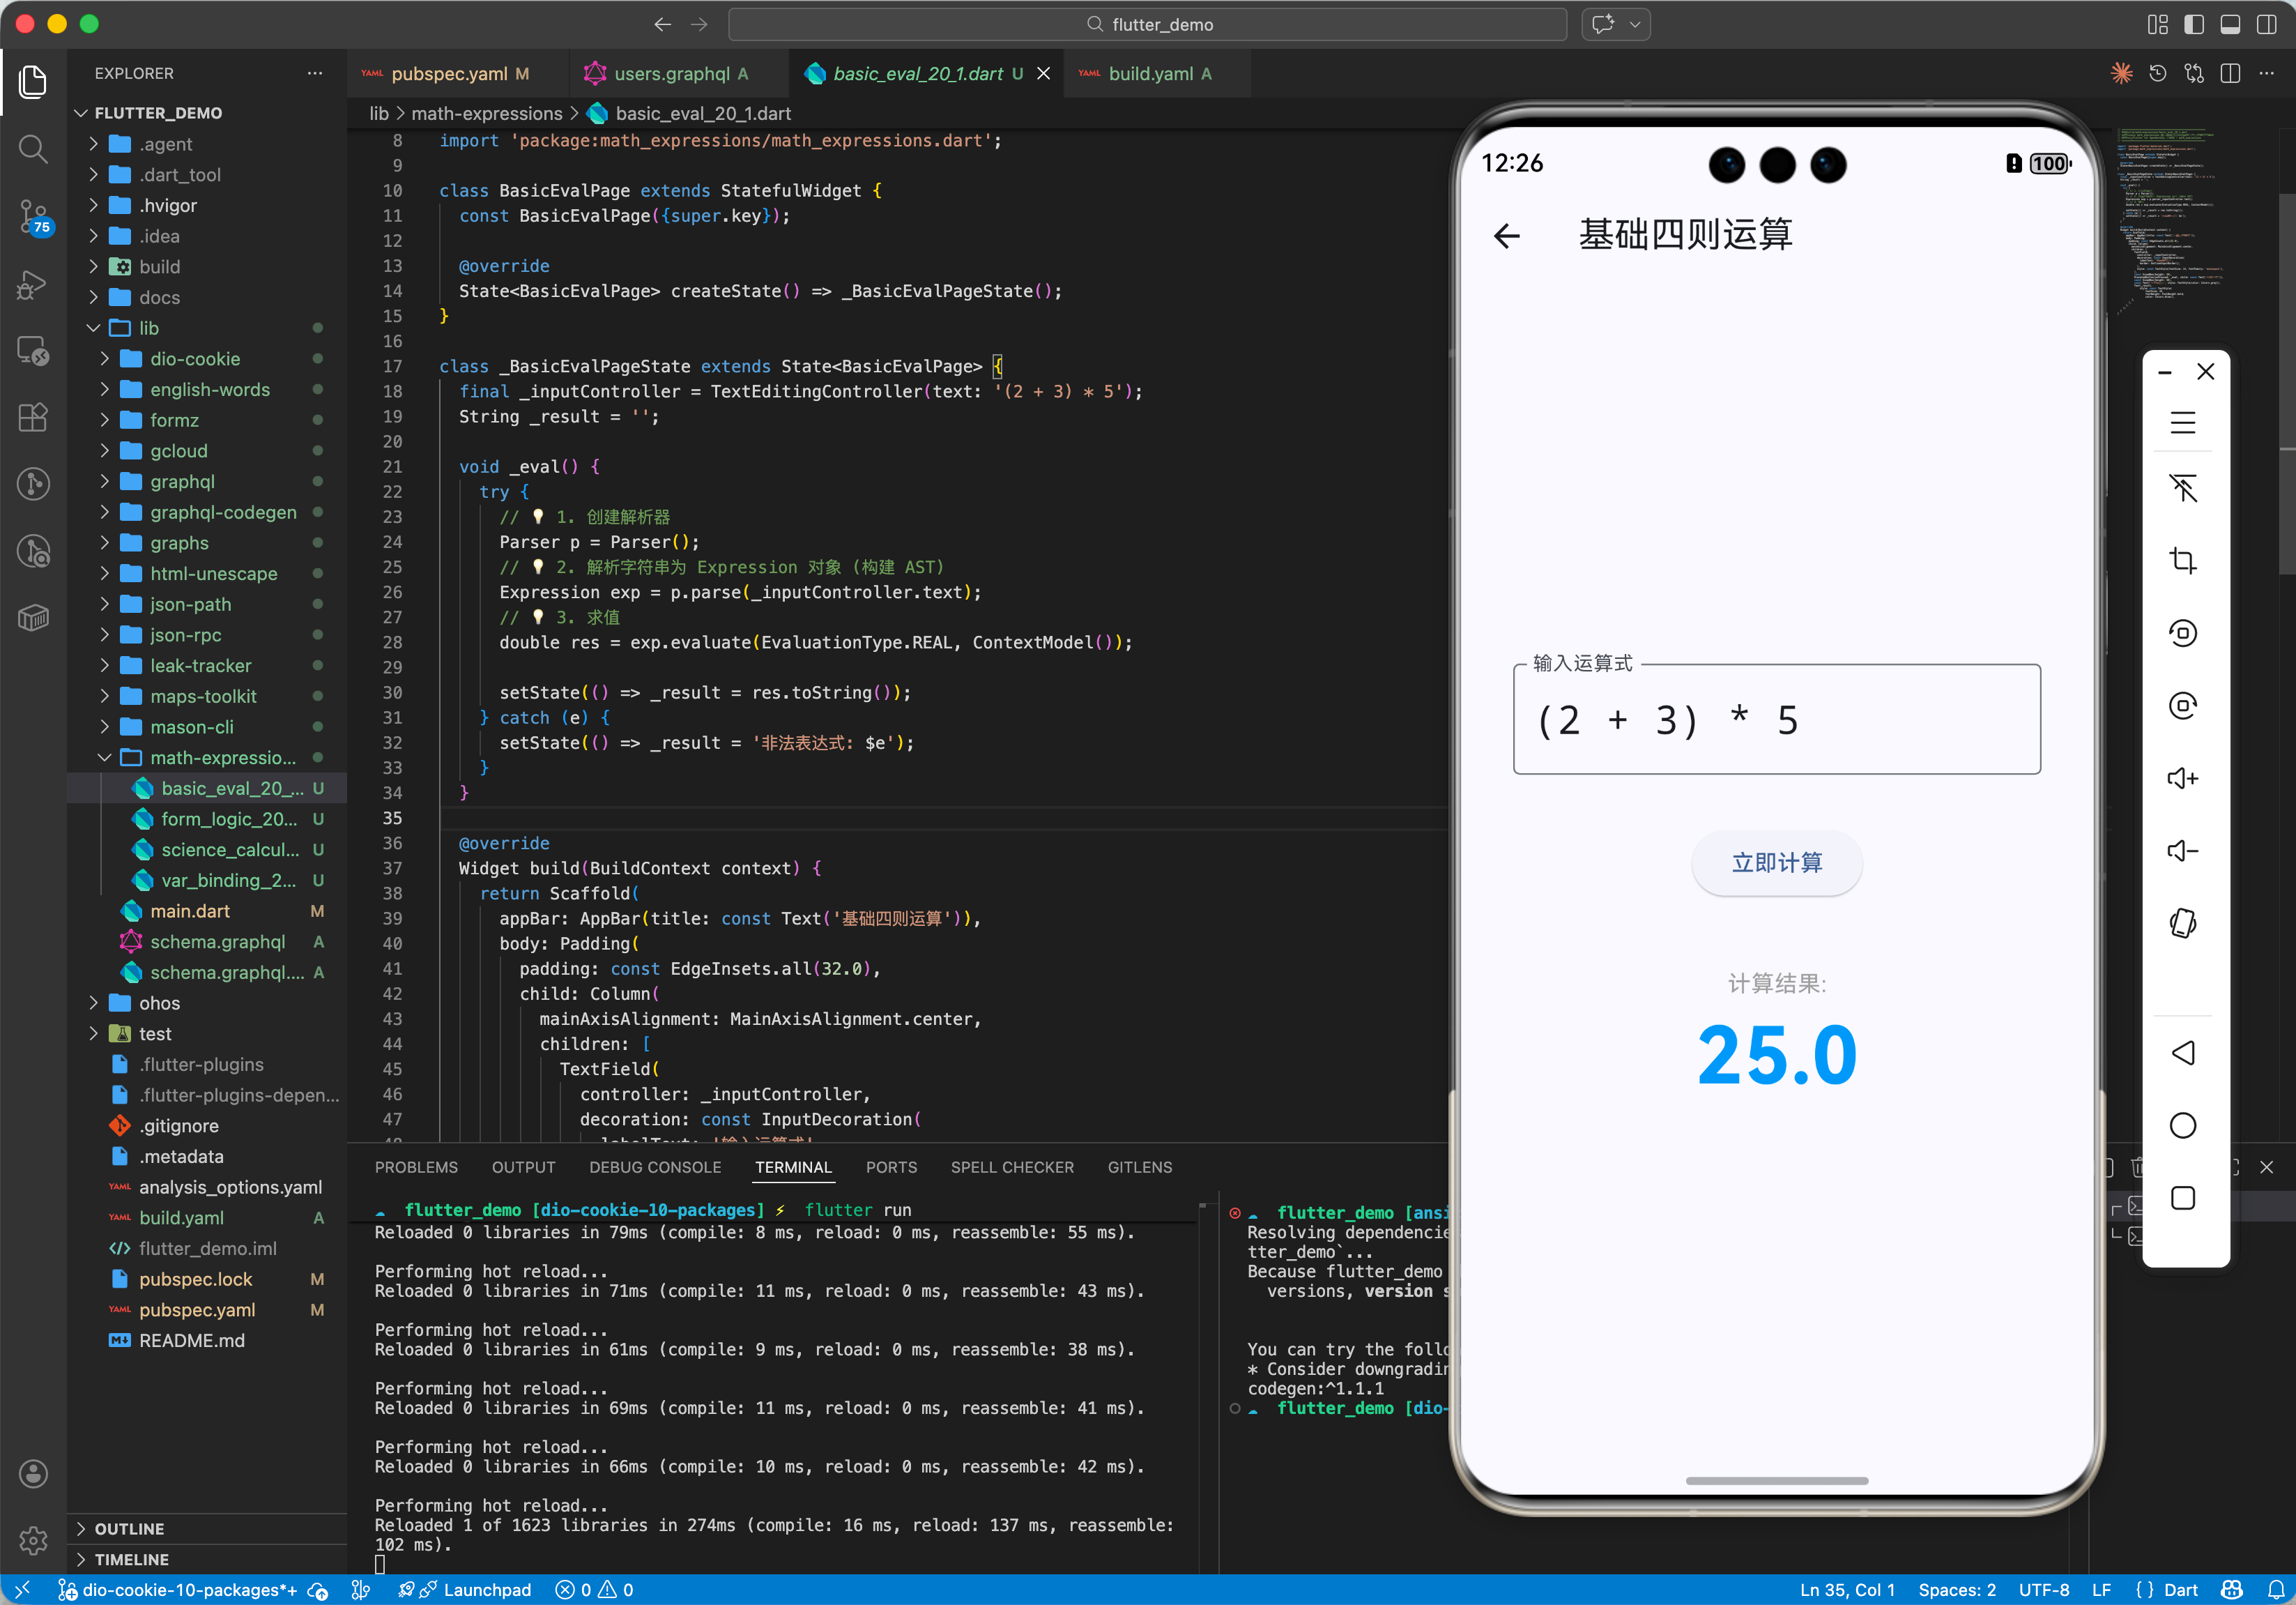Click the emulator screenshot crop icon
The image size is (2296, 1605).
pyautogui.click(x=2182, y=560)
